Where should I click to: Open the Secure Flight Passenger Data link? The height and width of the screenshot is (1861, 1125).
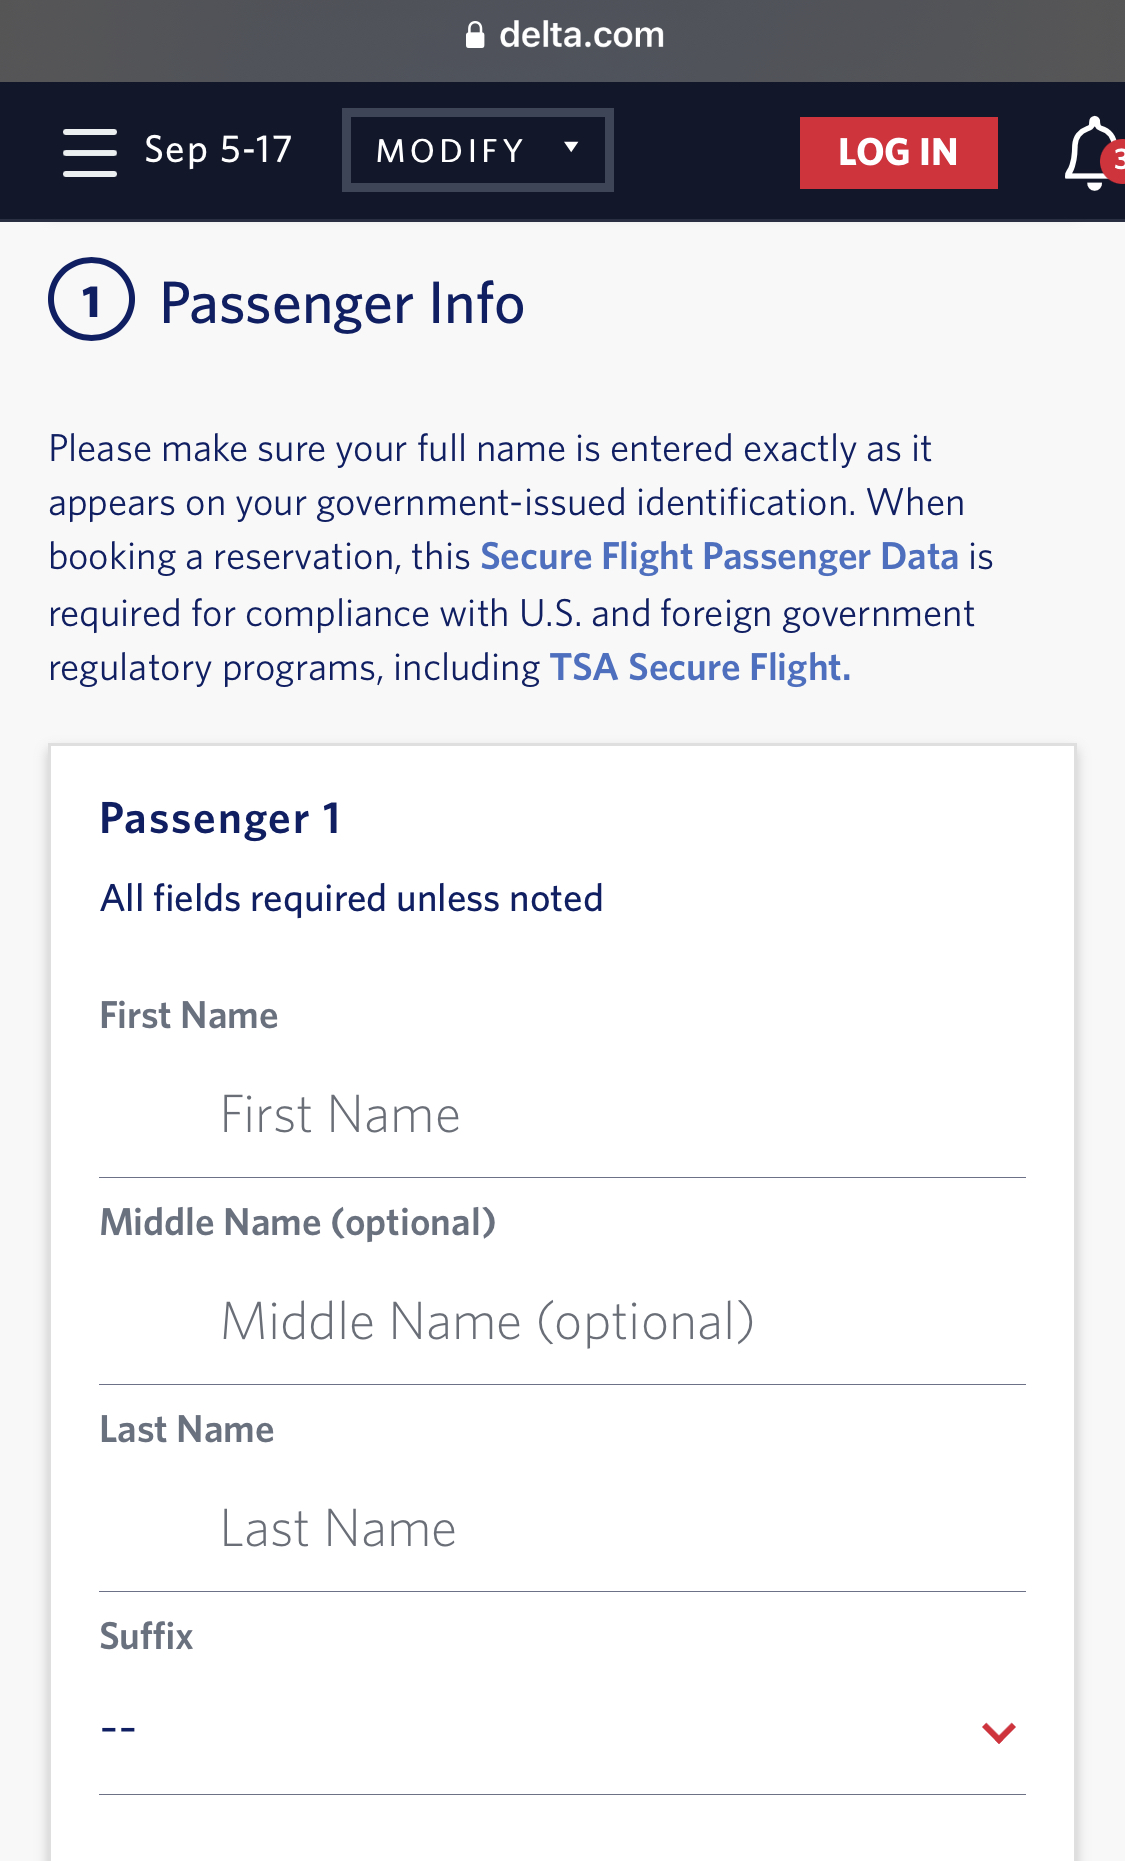coord(719,557)
